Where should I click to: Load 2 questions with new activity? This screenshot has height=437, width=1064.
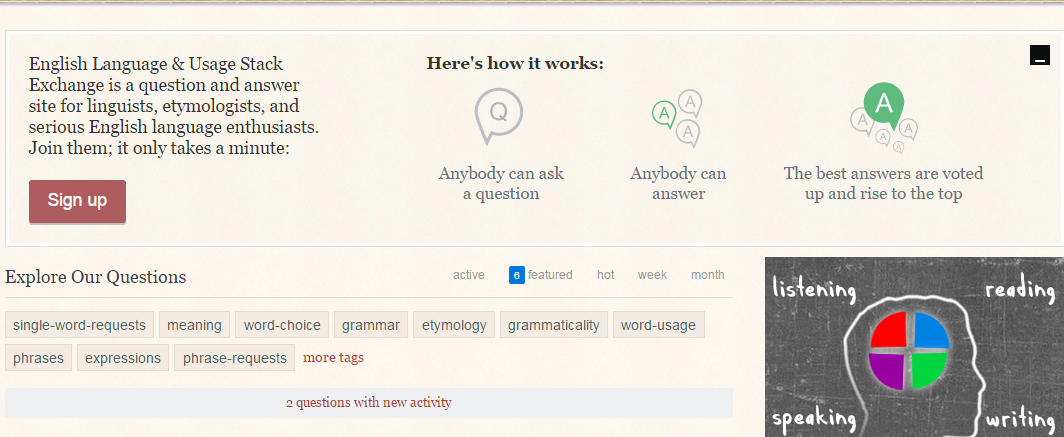pyautogui.click(x=368, y=402)
